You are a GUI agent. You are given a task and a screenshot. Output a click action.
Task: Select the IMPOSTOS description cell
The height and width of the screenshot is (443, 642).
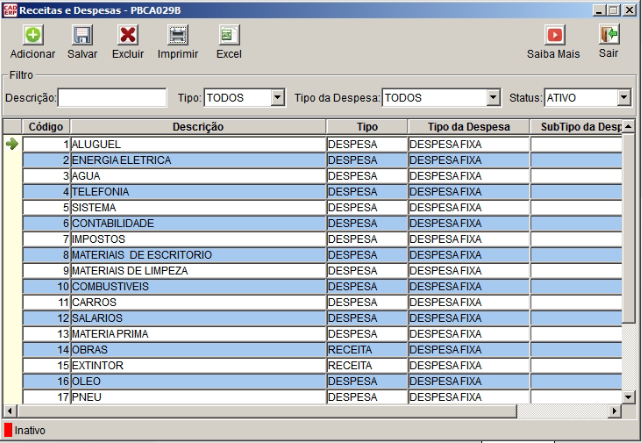pyautogui.click(x=198, y=239)
